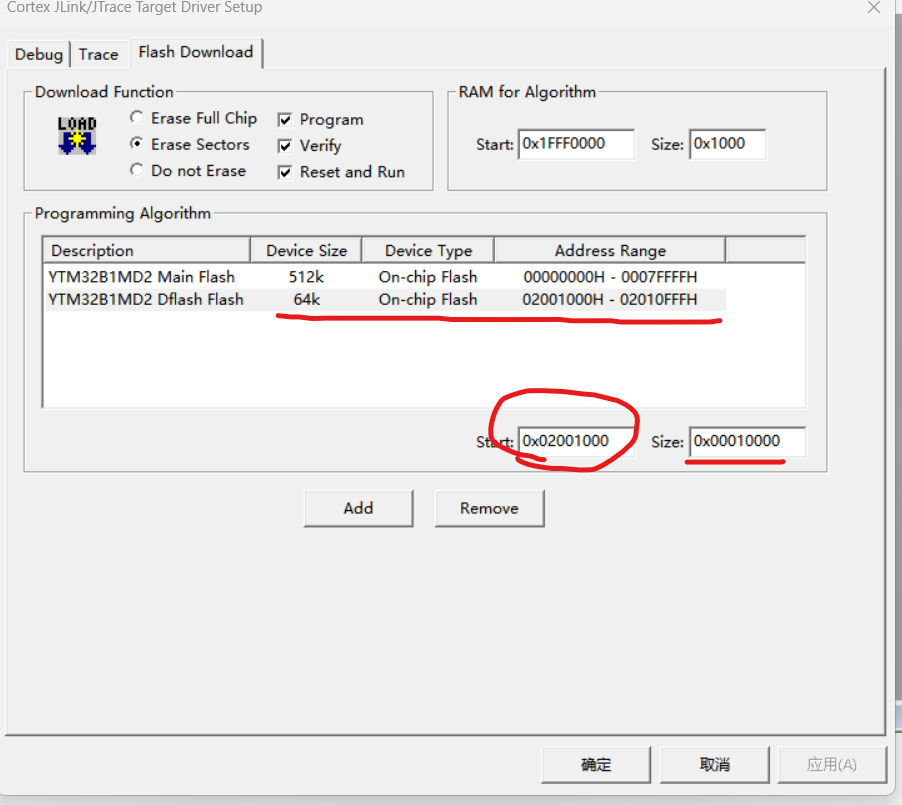Click address range 00000000H - 0007FFFFH
The image size is (902, 805).
tap(610, 277)
